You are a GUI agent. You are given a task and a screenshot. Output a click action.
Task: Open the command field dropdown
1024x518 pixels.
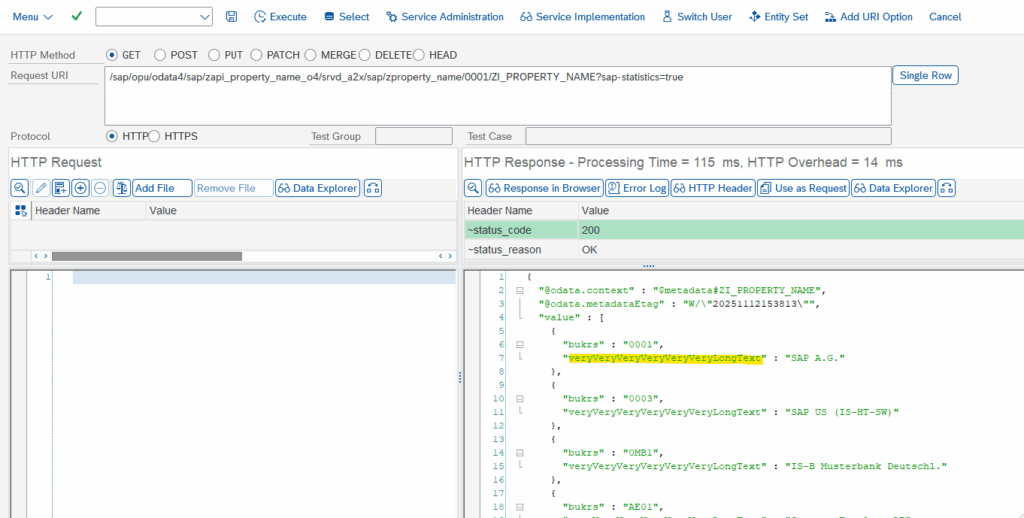coord(205,17)
